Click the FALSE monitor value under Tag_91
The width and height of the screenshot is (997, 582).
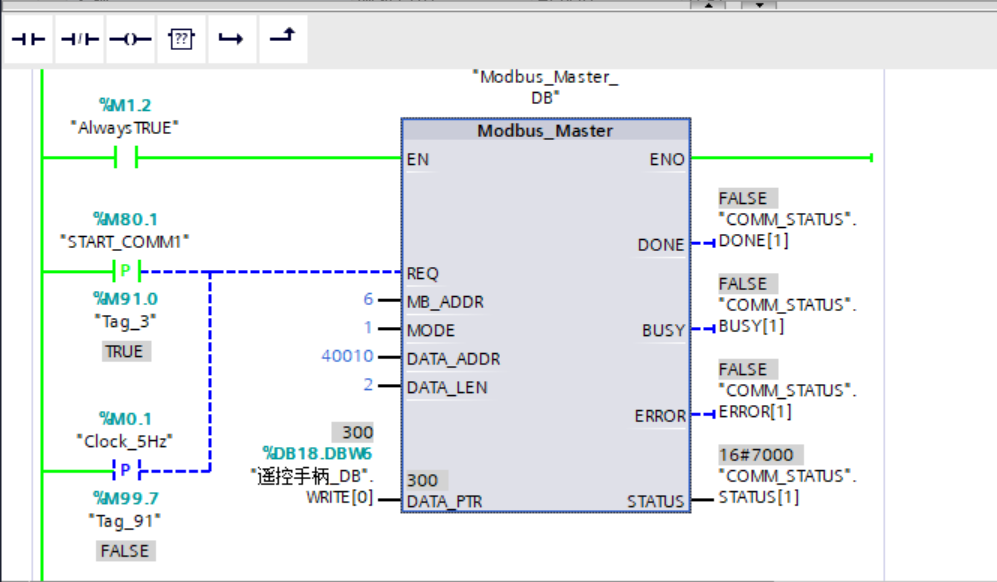coord(126,551)
